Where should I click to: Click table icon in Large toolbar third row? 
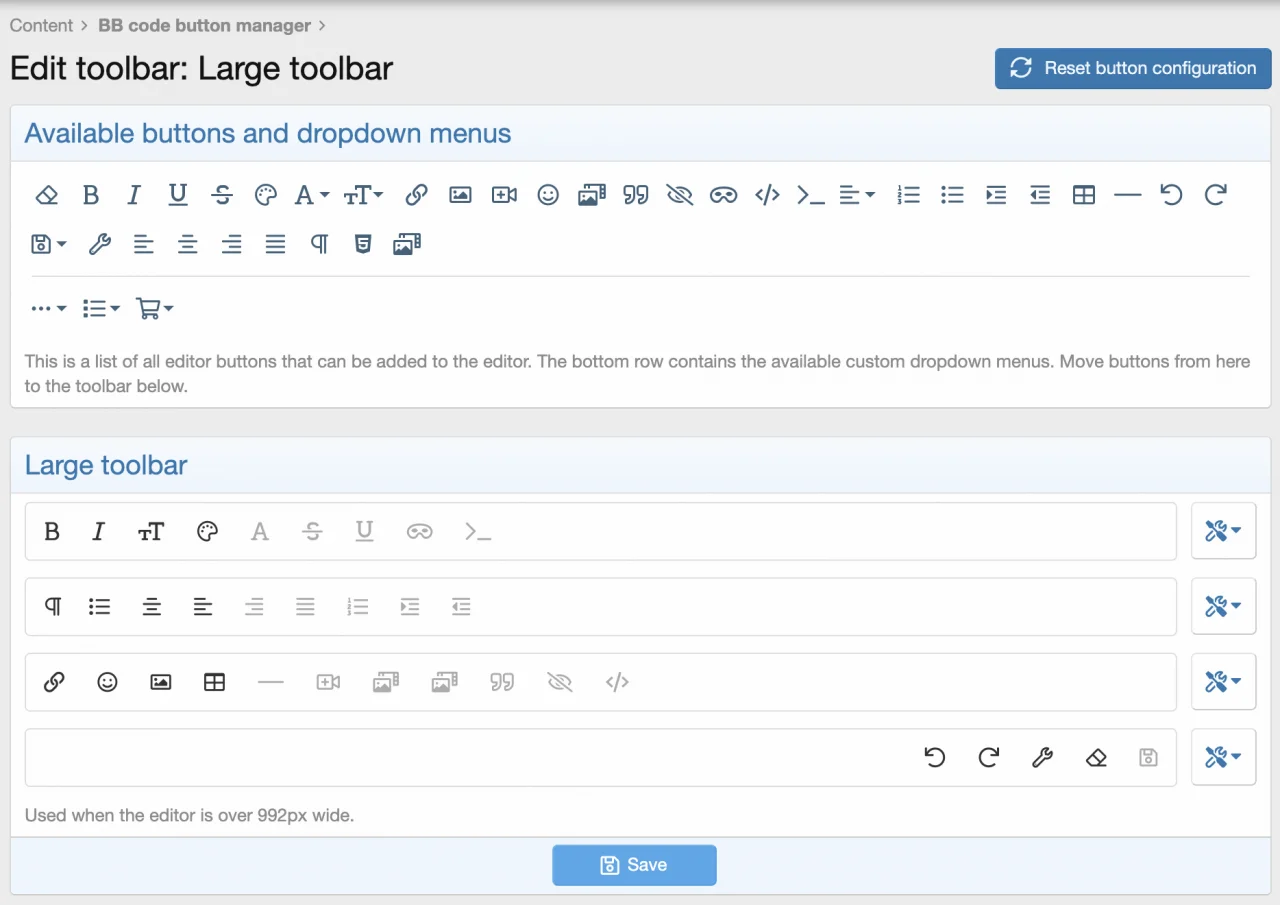tap(214, 682)
